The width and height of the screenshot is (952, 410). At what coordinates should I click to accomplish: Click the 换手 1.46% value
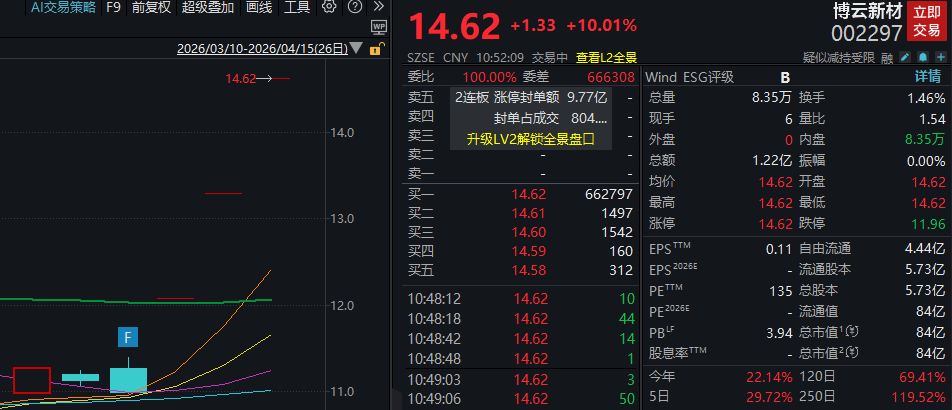[926, 98]
